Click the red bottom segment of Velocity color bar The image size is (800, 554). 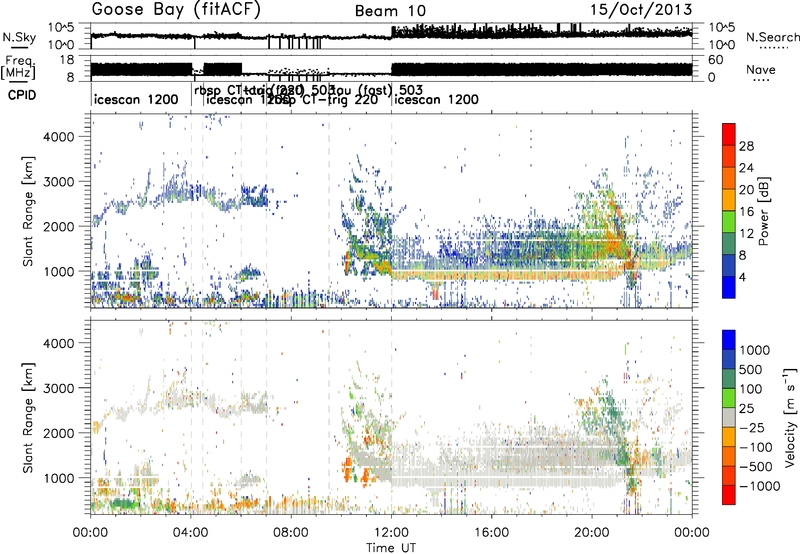tap(729, 495)
